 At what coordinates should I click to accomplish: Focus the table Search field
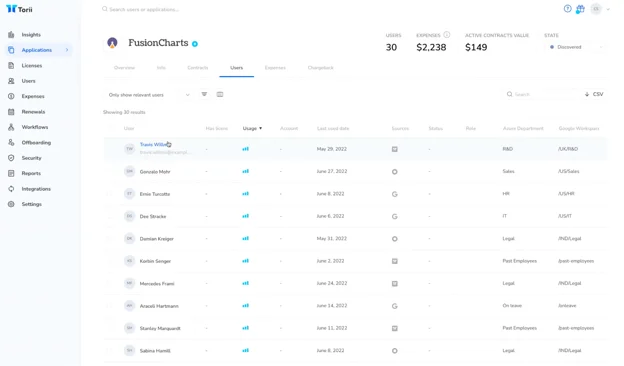(x=542, y=94)
